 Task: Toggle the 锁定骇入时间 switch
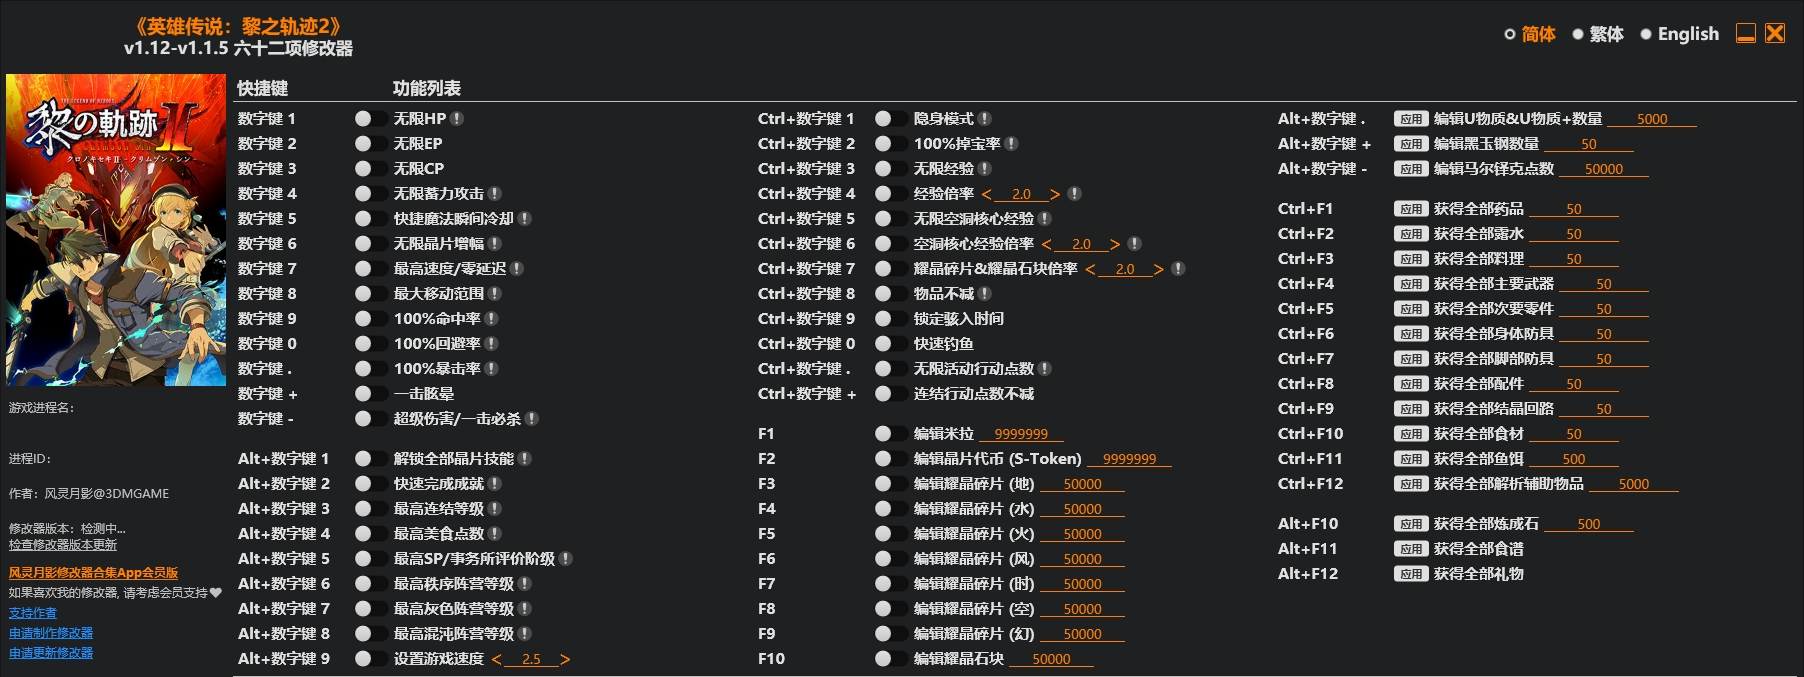pyautogui.click(x=891, y=319)
